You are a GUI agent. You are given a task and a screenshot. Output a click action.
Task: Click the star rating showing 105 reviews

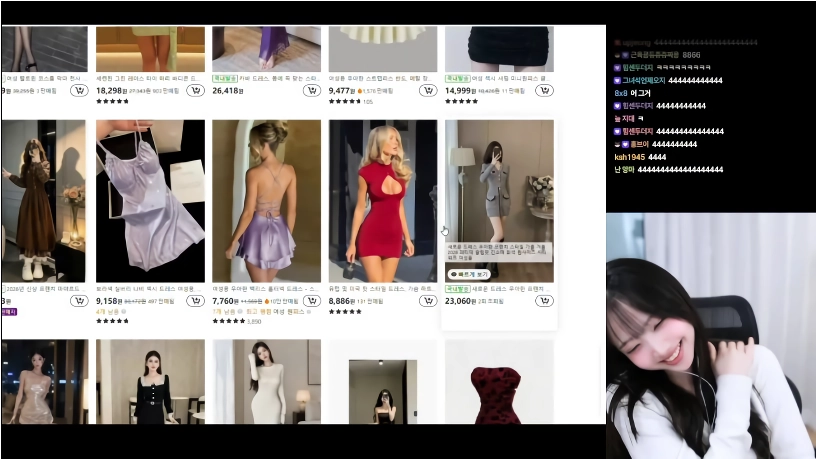click(351, 101)
